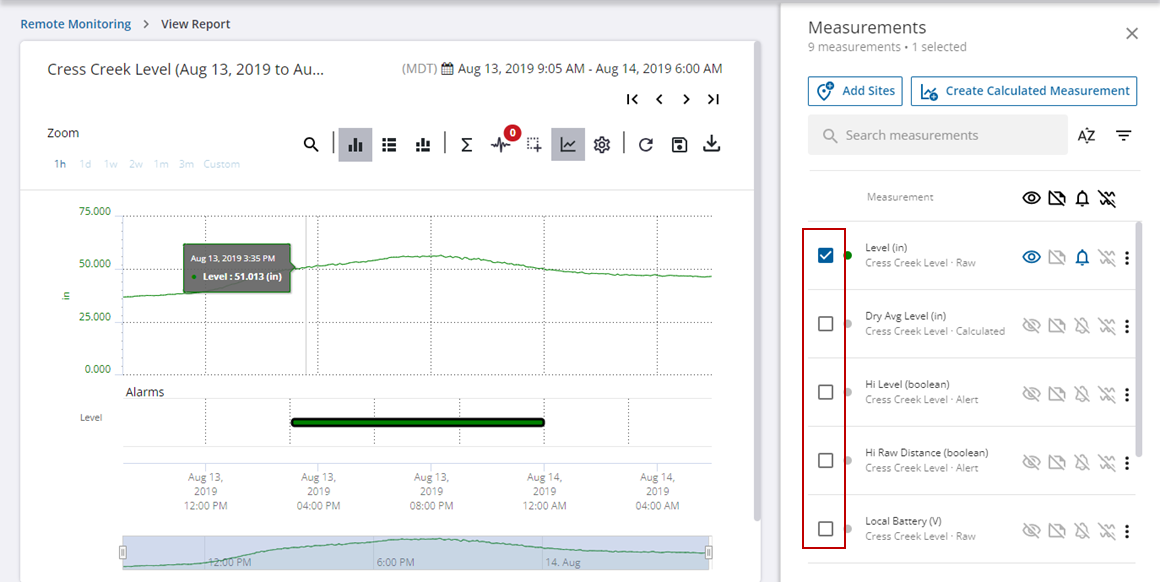Go to Remote Monitoring breadcrumb
Viewport: 1160px width, 582px height.
click(x=76, y=24)
